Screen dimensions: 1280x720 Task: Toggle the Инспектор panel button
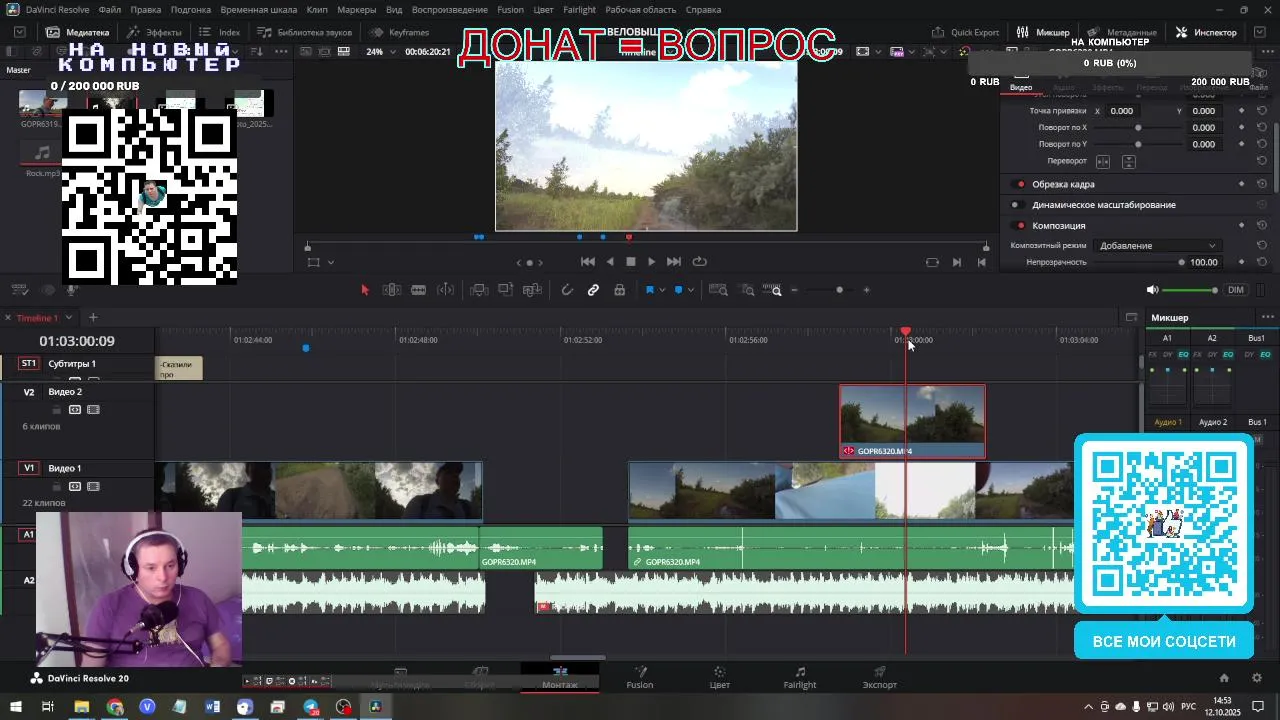pos(1206,32)
